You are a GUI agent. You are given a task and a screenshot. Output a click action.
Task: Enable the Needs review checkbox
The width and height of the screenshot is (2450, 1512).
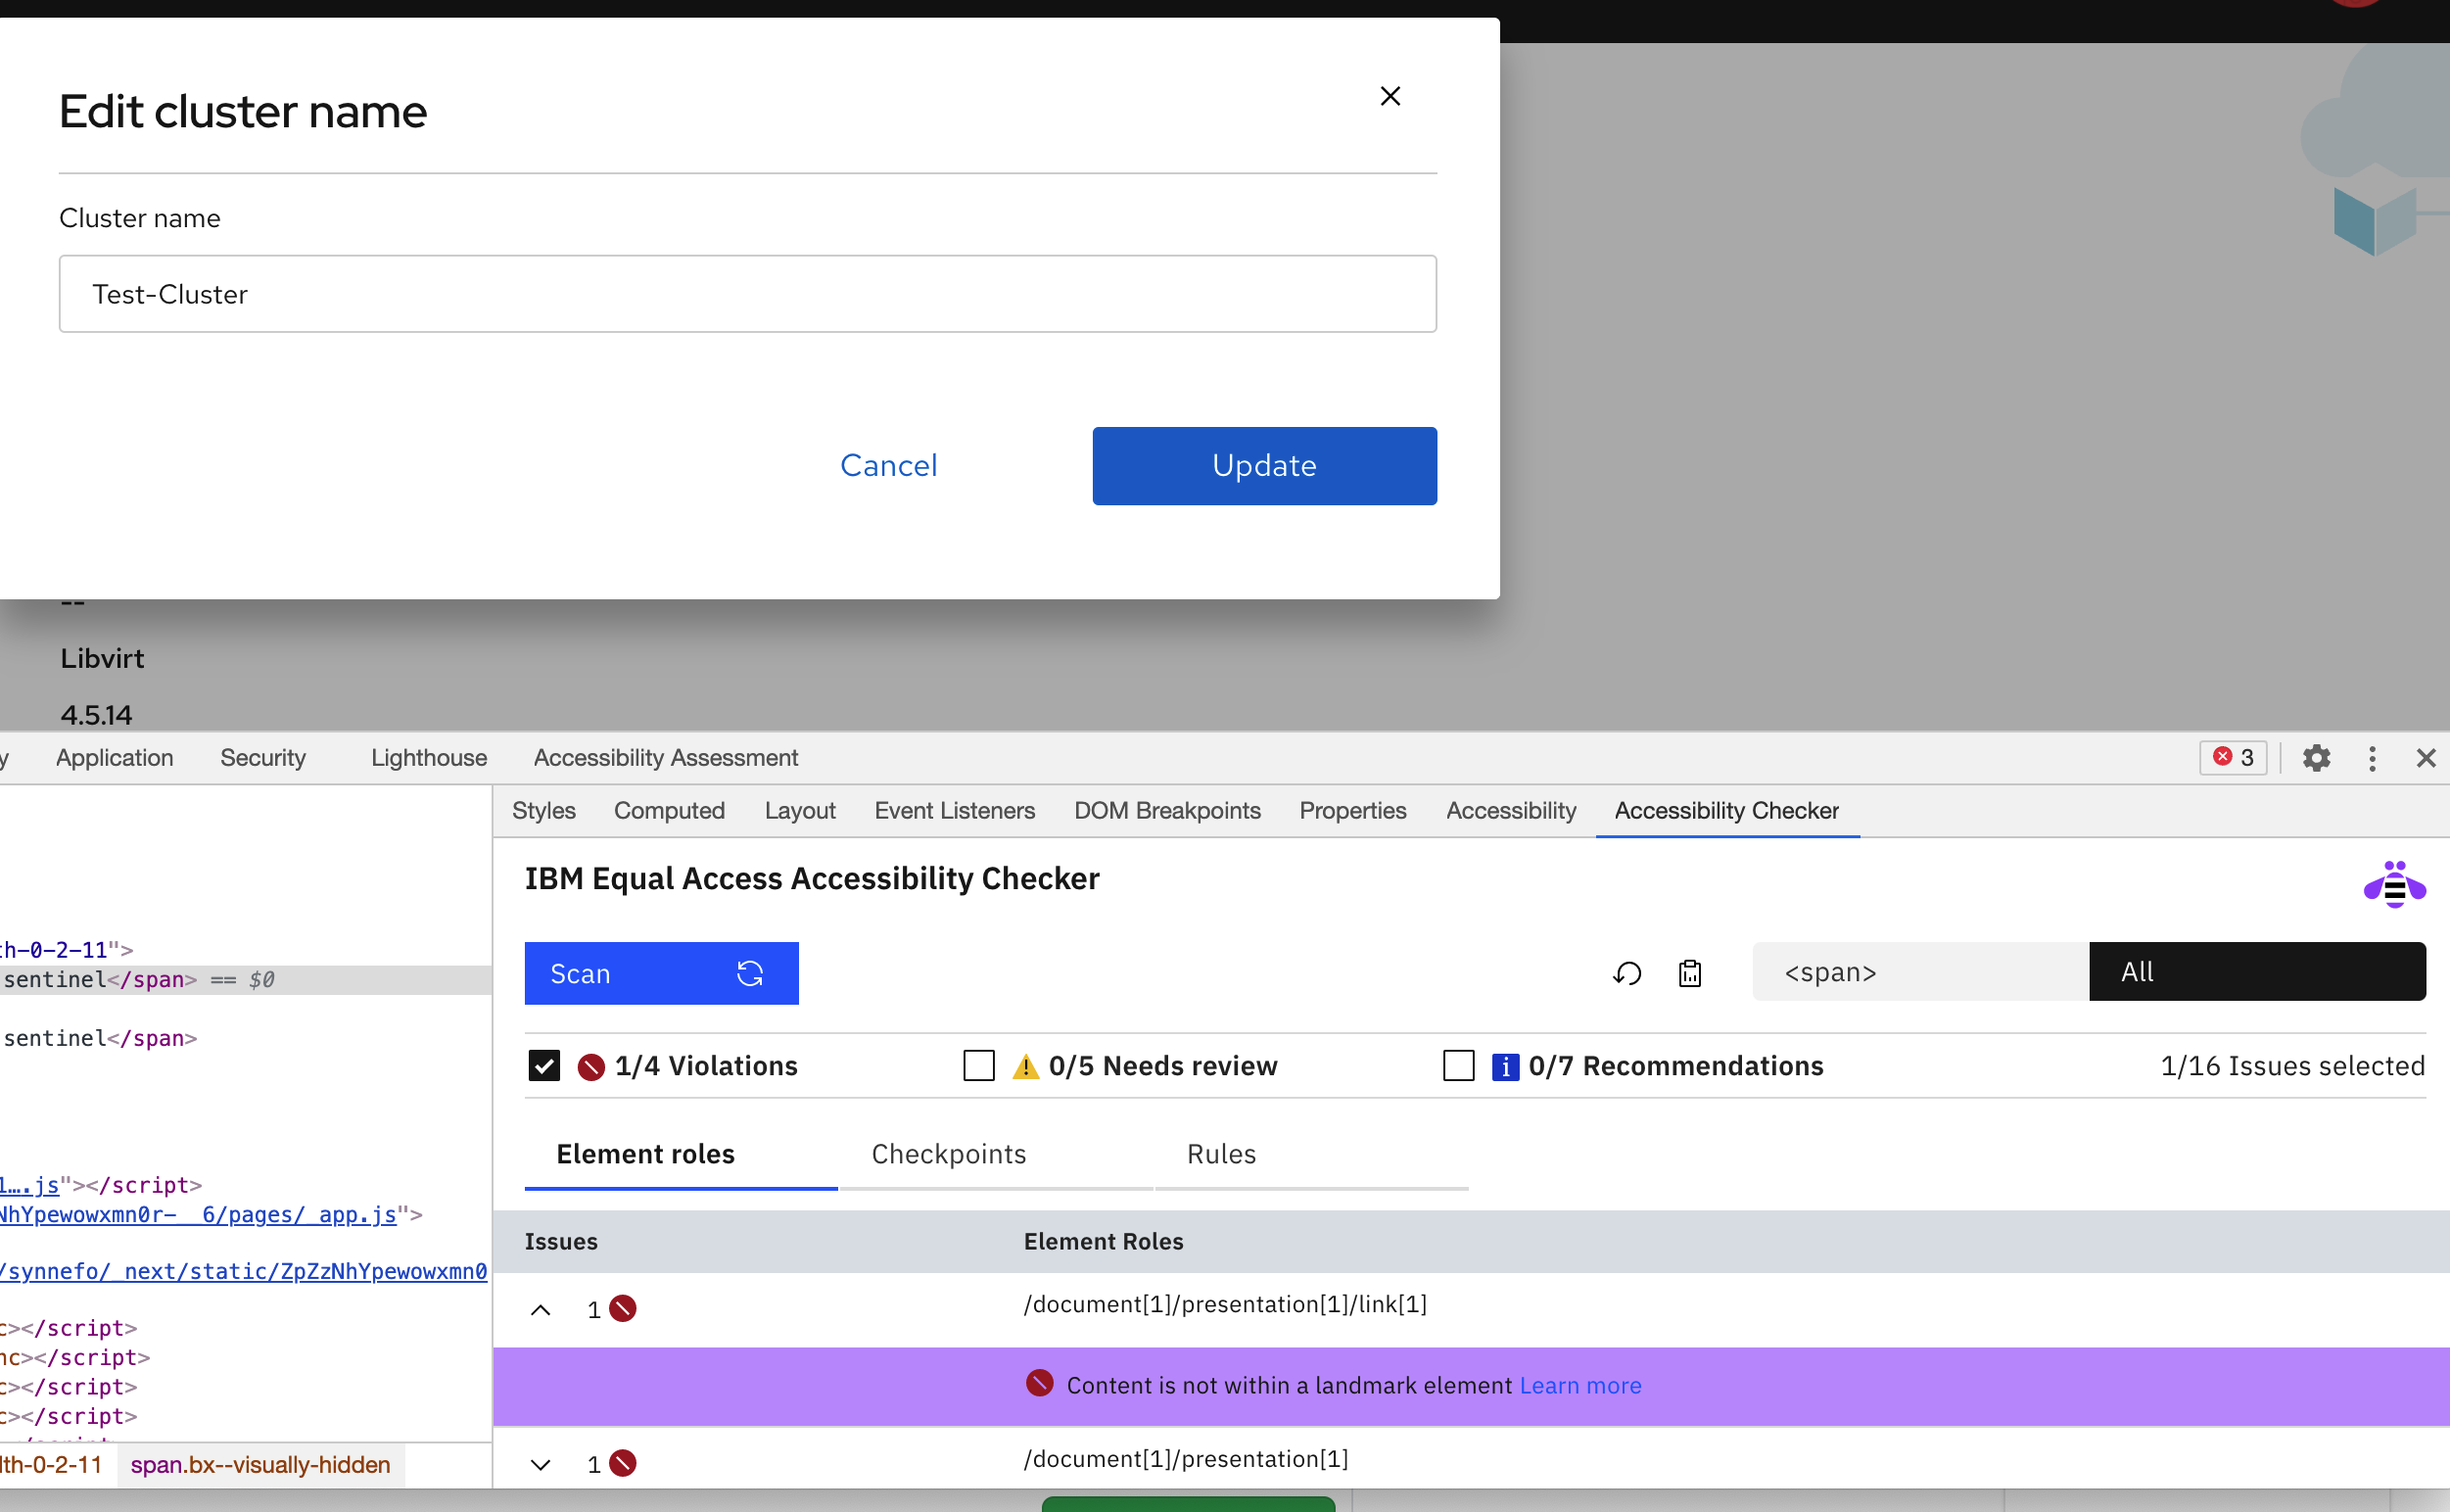pos(979,1065)
